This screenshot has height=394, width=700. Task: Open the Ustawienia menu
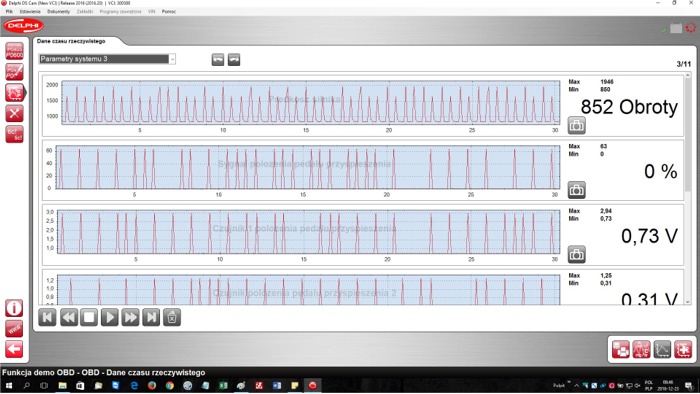[x=30, y=12]
